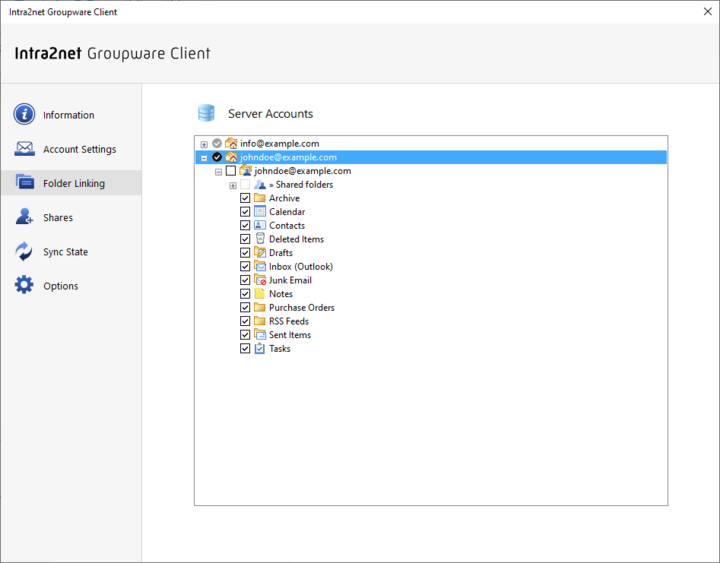Uncheck the Archive folder checkbox
720x563 pixels.
tap(245, 198)
